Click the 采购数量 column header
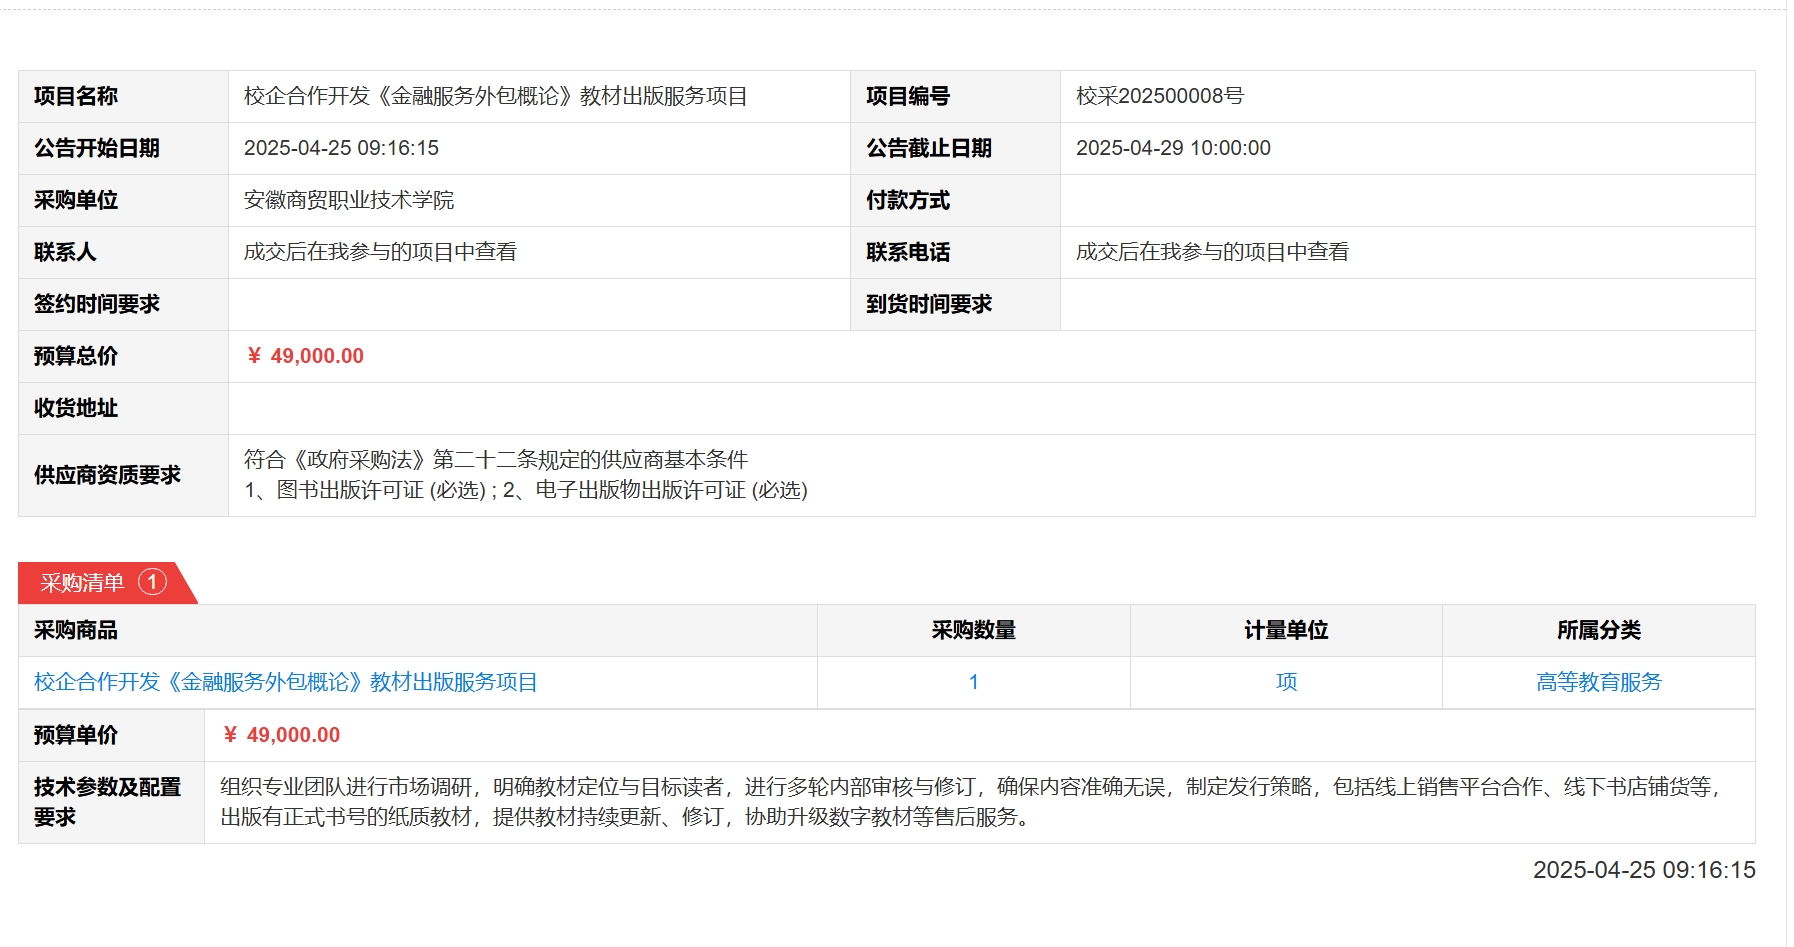1794x947 pixels. 973,630
